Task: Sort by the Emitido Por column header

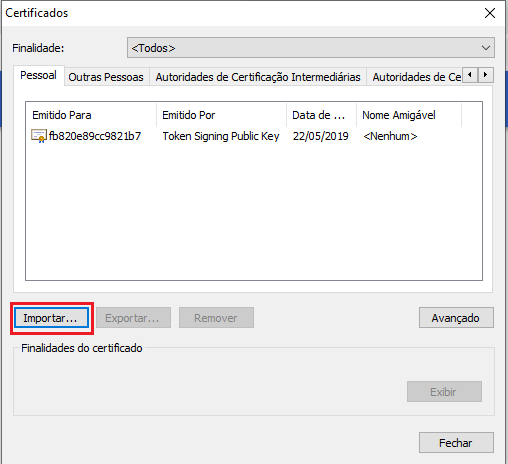Action: coord(221,115)
